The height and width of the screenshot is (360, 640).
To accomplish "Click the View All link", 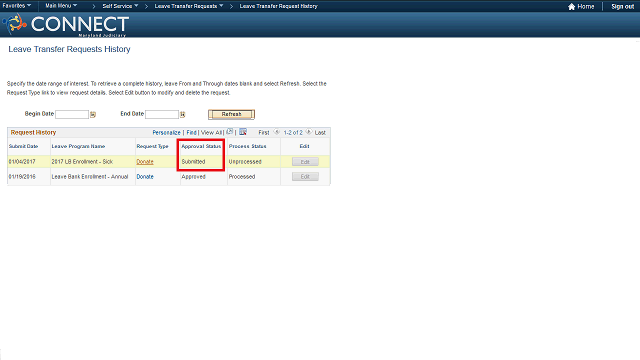I will [211, 133].
